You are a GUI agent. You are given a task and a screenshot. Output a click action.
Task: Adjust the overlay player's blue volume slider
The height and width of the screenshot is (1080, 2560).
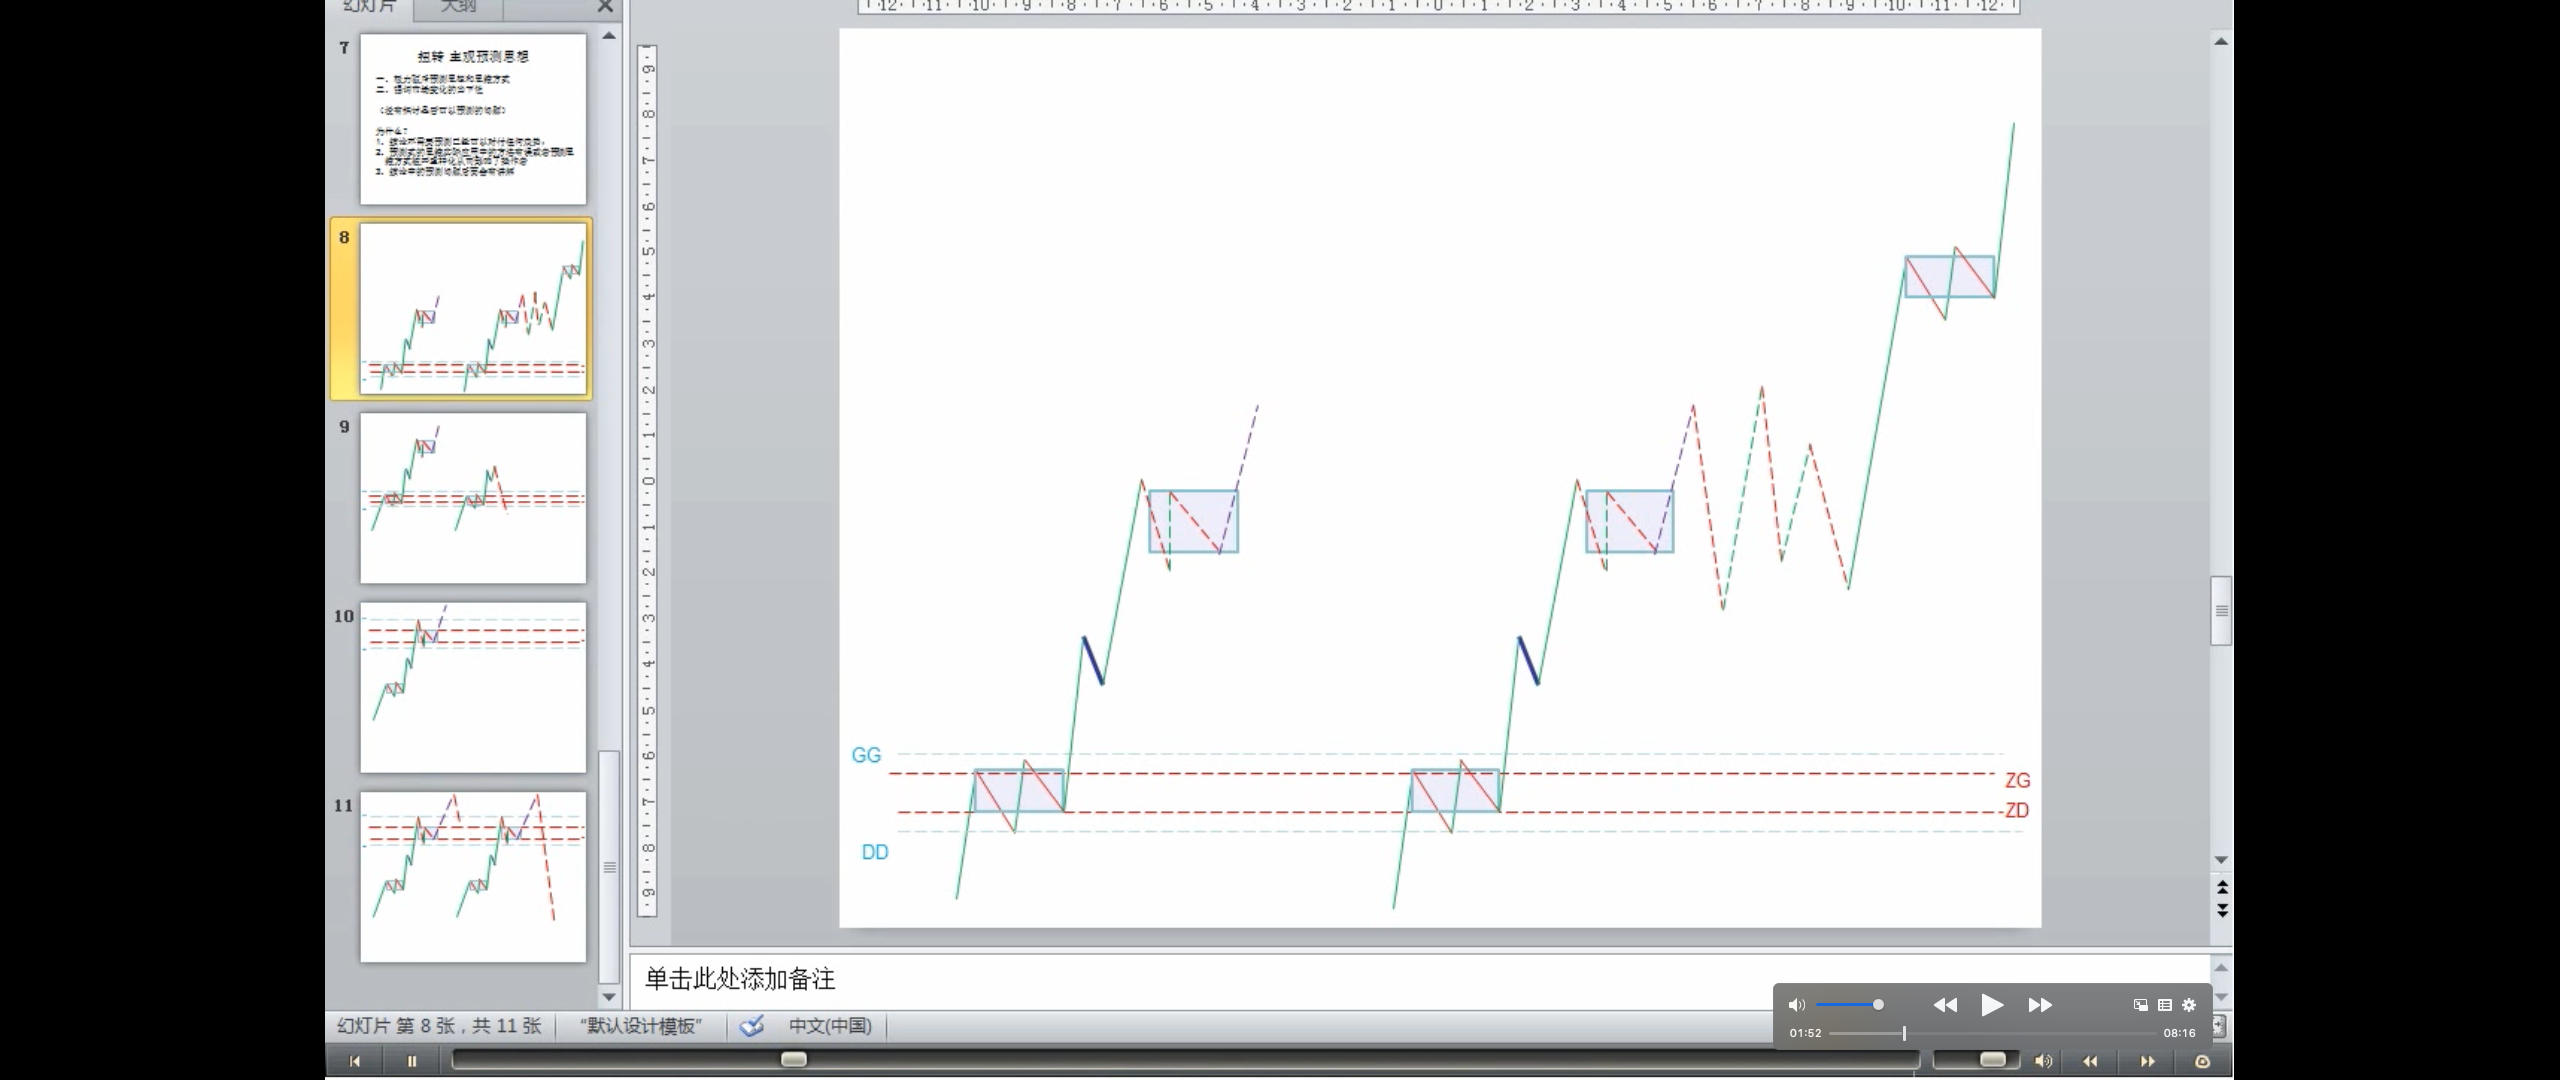1850,1005
